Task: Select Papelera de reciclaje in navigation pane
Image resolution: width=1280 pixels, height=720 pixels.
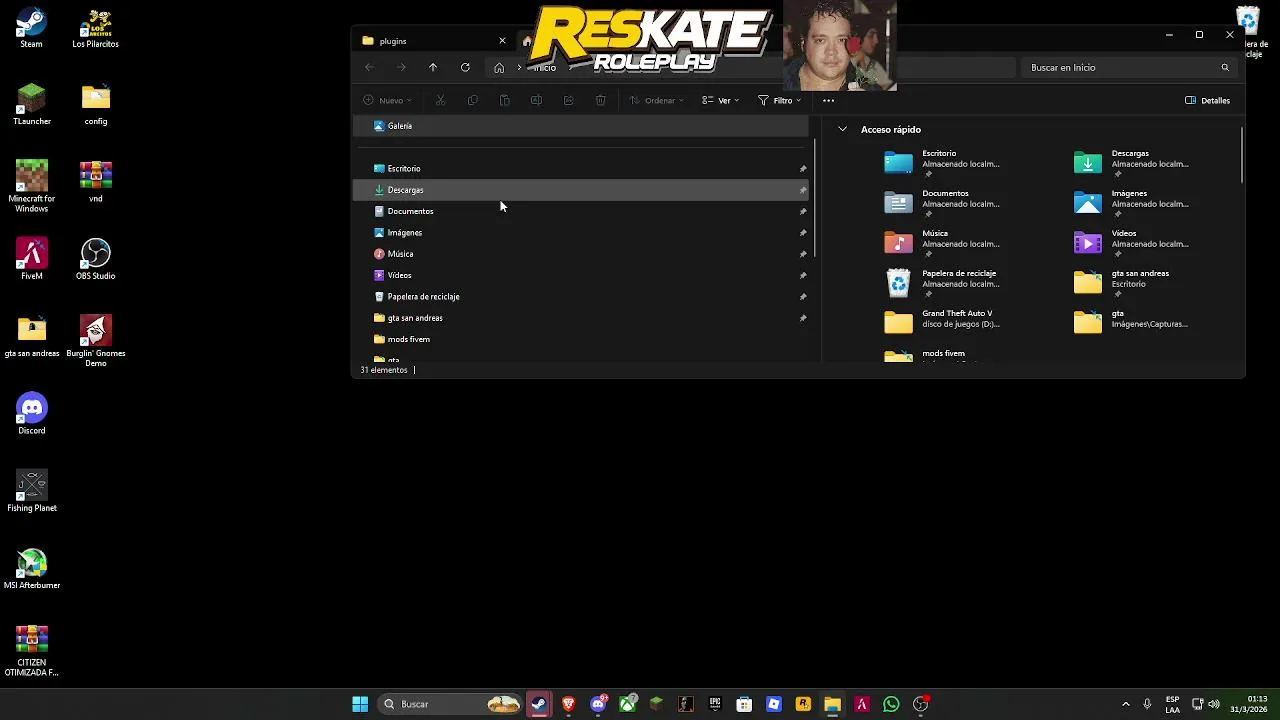Action: tap(581, 296)
